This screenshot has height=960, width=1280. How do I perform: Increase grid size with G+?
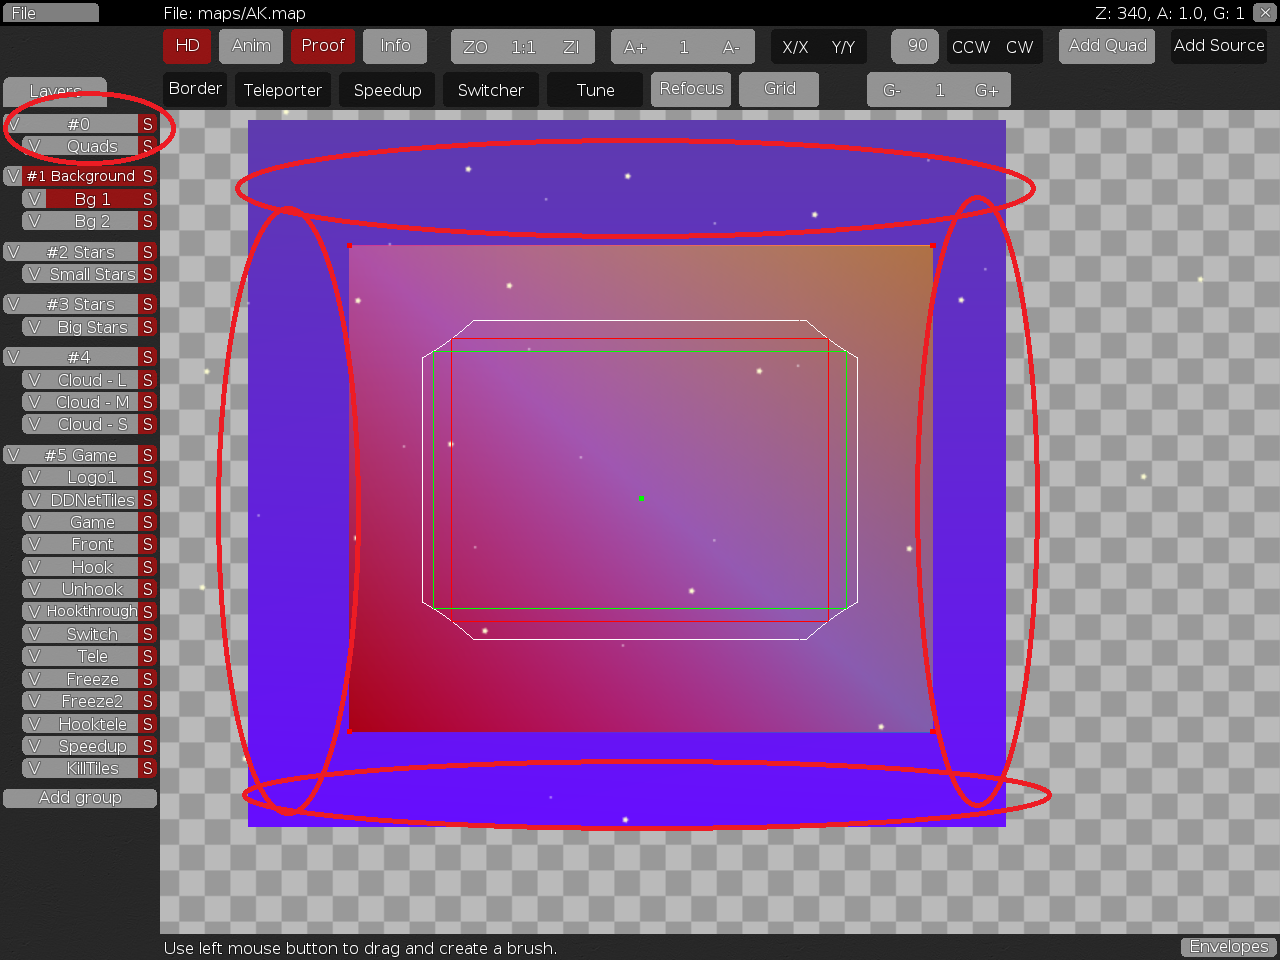(x=986, y=90)
